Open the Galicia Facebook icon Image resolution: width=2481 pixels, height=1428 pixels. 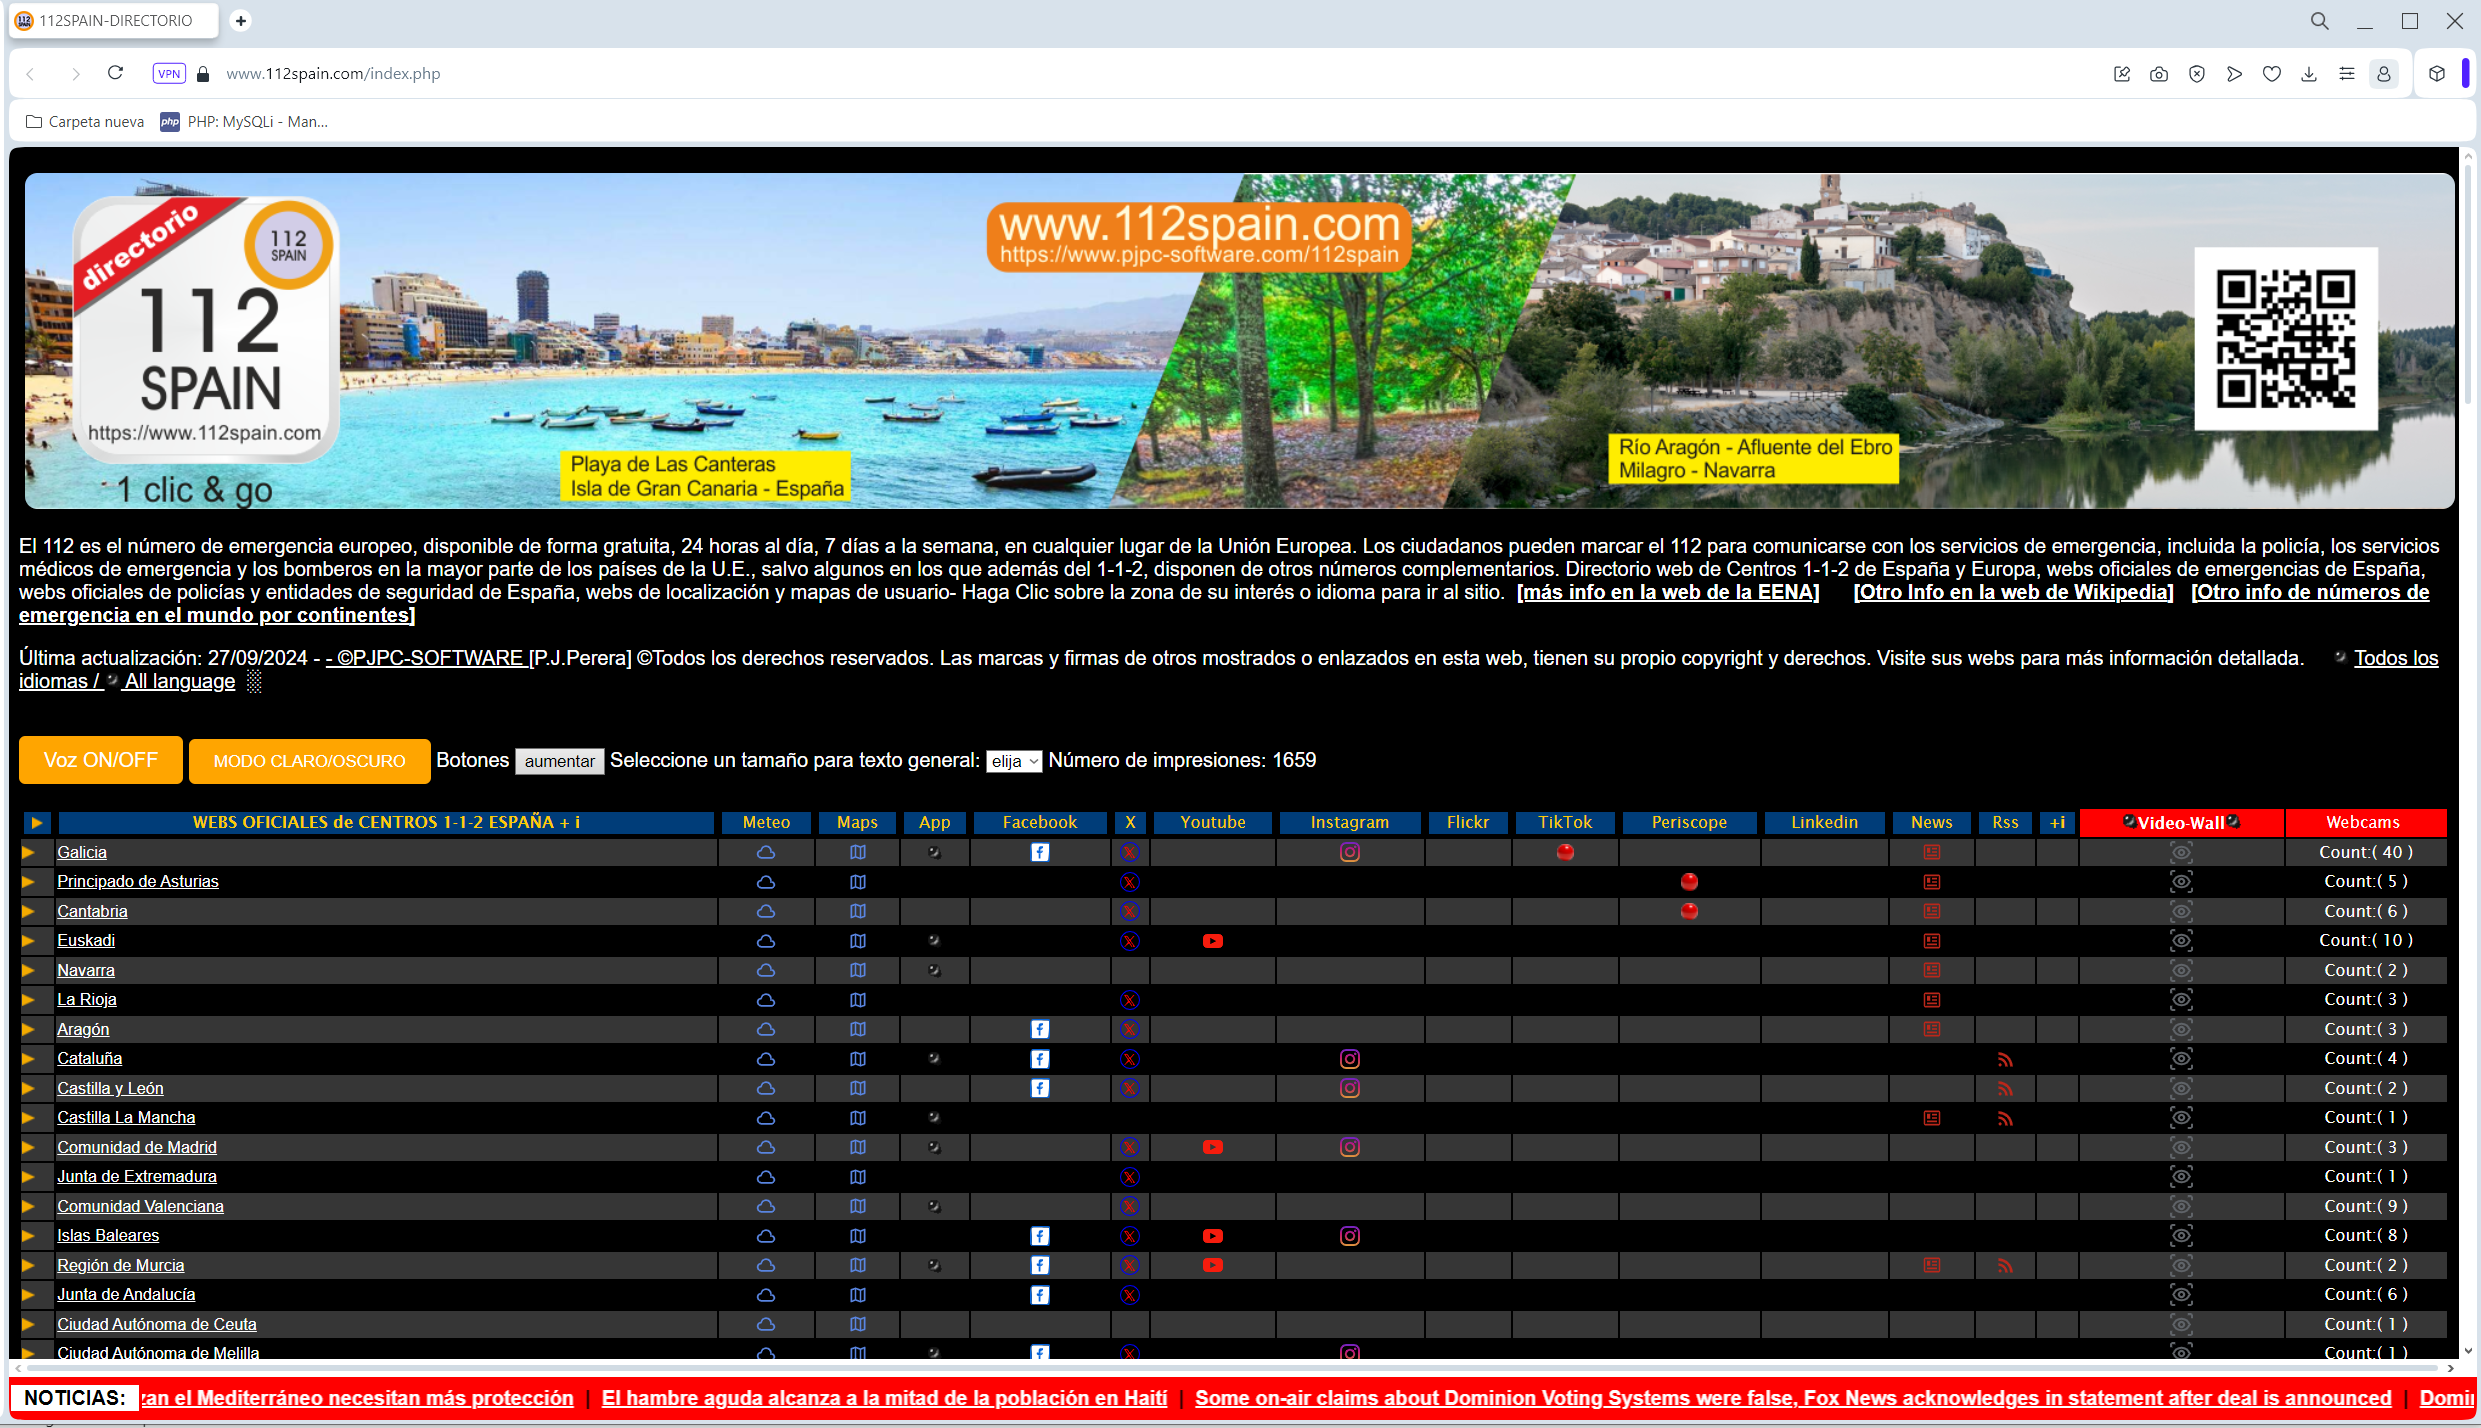1040,852
